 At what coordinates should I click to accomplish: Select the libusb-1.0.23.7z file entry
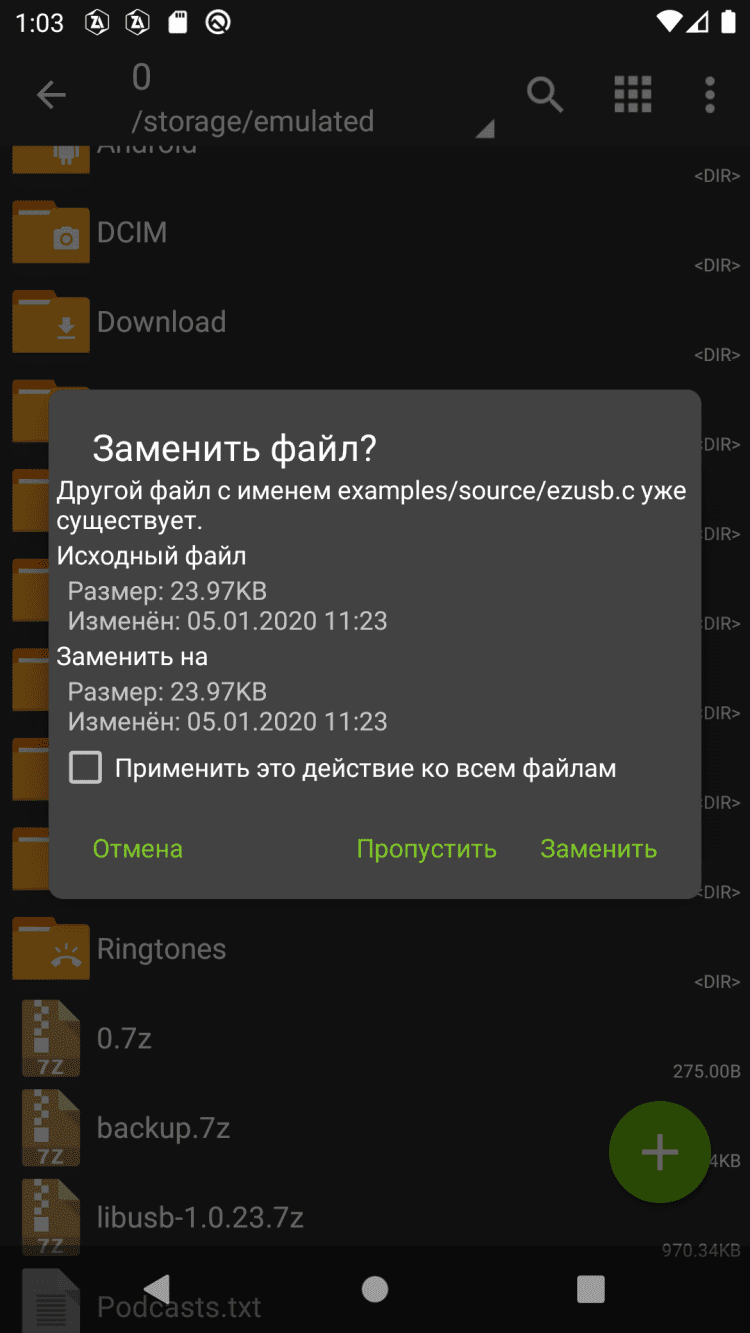click(x=375, y=1218)
